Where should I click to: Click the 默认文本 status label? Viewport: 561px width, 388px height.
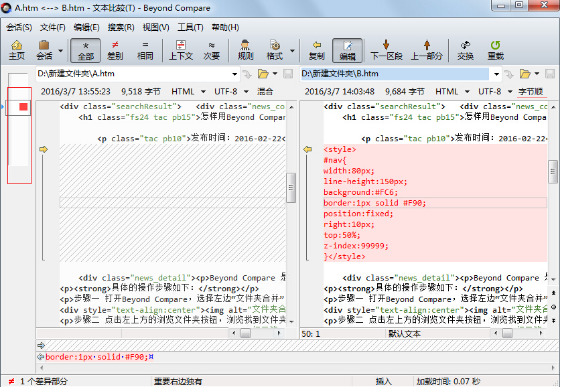[404, 334]
